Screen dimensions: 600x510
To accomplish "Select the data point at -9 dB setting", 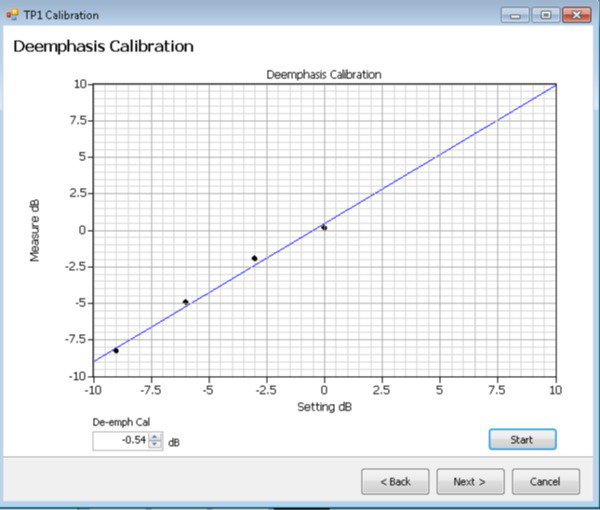I will tap(116, 350).
